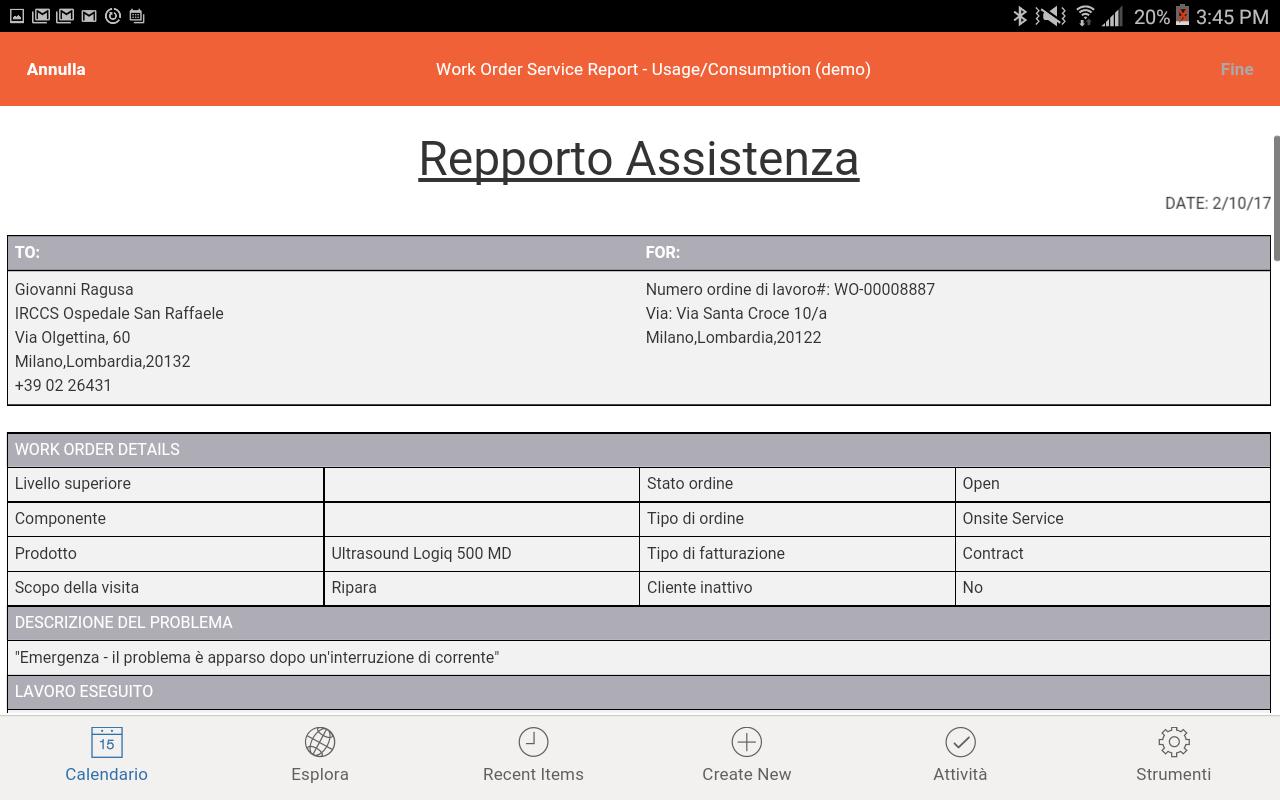1280x800 pixels.
Task: Select the Ultrasound Logiq 500 MD value
Action: click(x=421, y=553)
